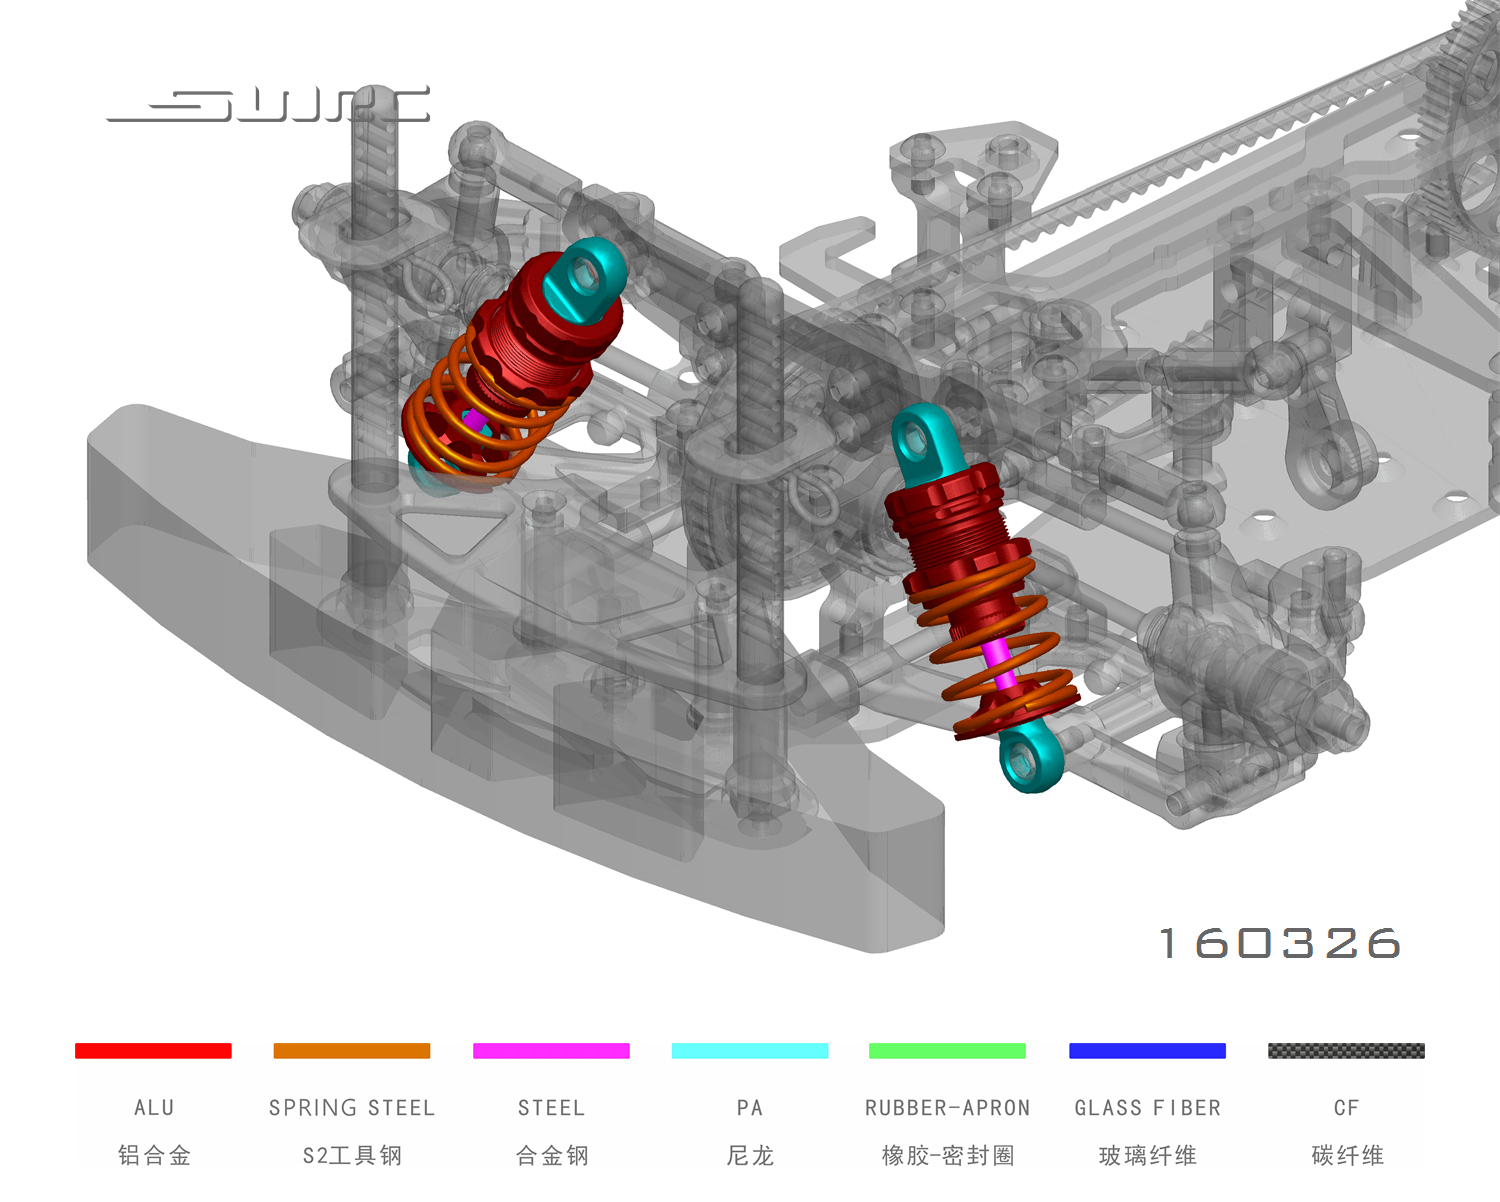Click the ALU legend label
This screenshot has height=1202, width=1500.
[154, 1108]
